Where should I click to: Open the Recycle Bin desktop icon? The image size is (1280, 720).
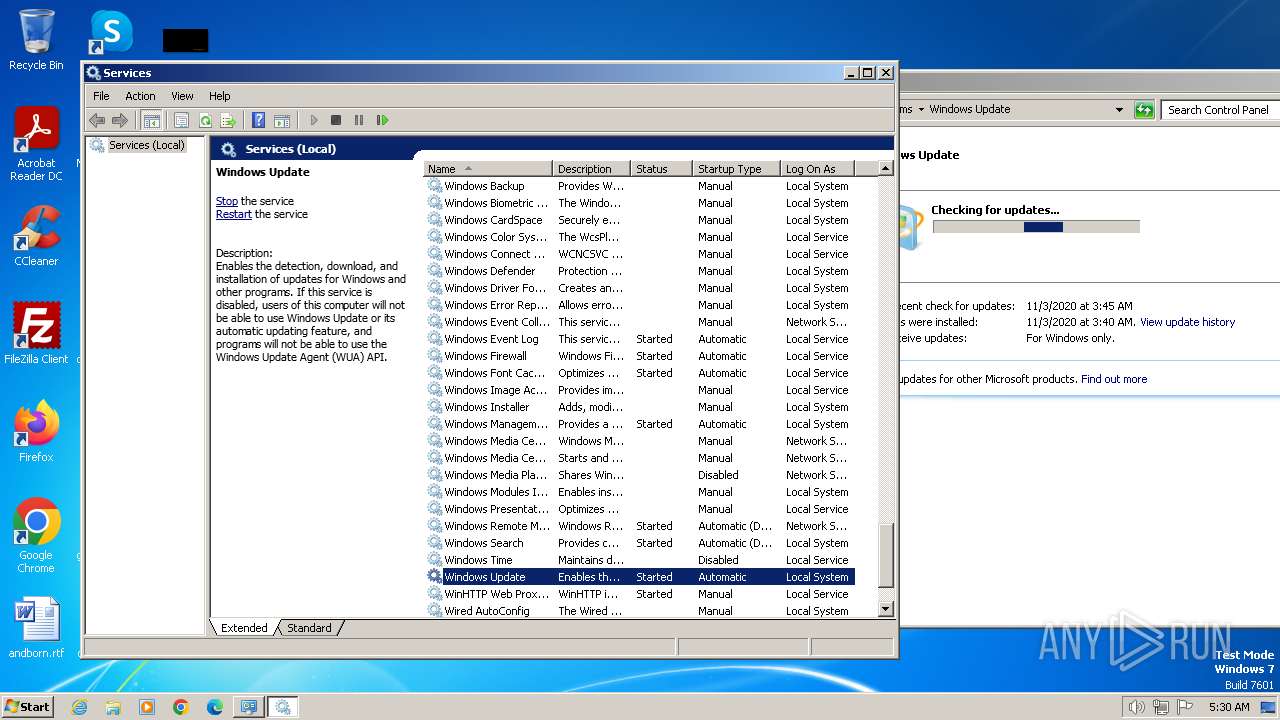tap(36, 41)
